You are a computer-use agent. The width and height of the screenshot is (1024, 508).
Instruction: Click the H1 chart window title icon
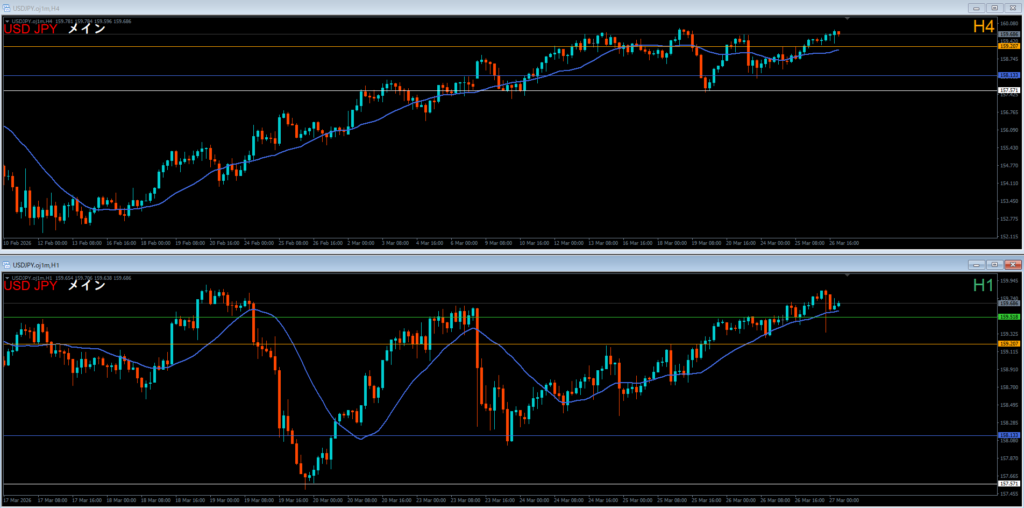(6, 264)
